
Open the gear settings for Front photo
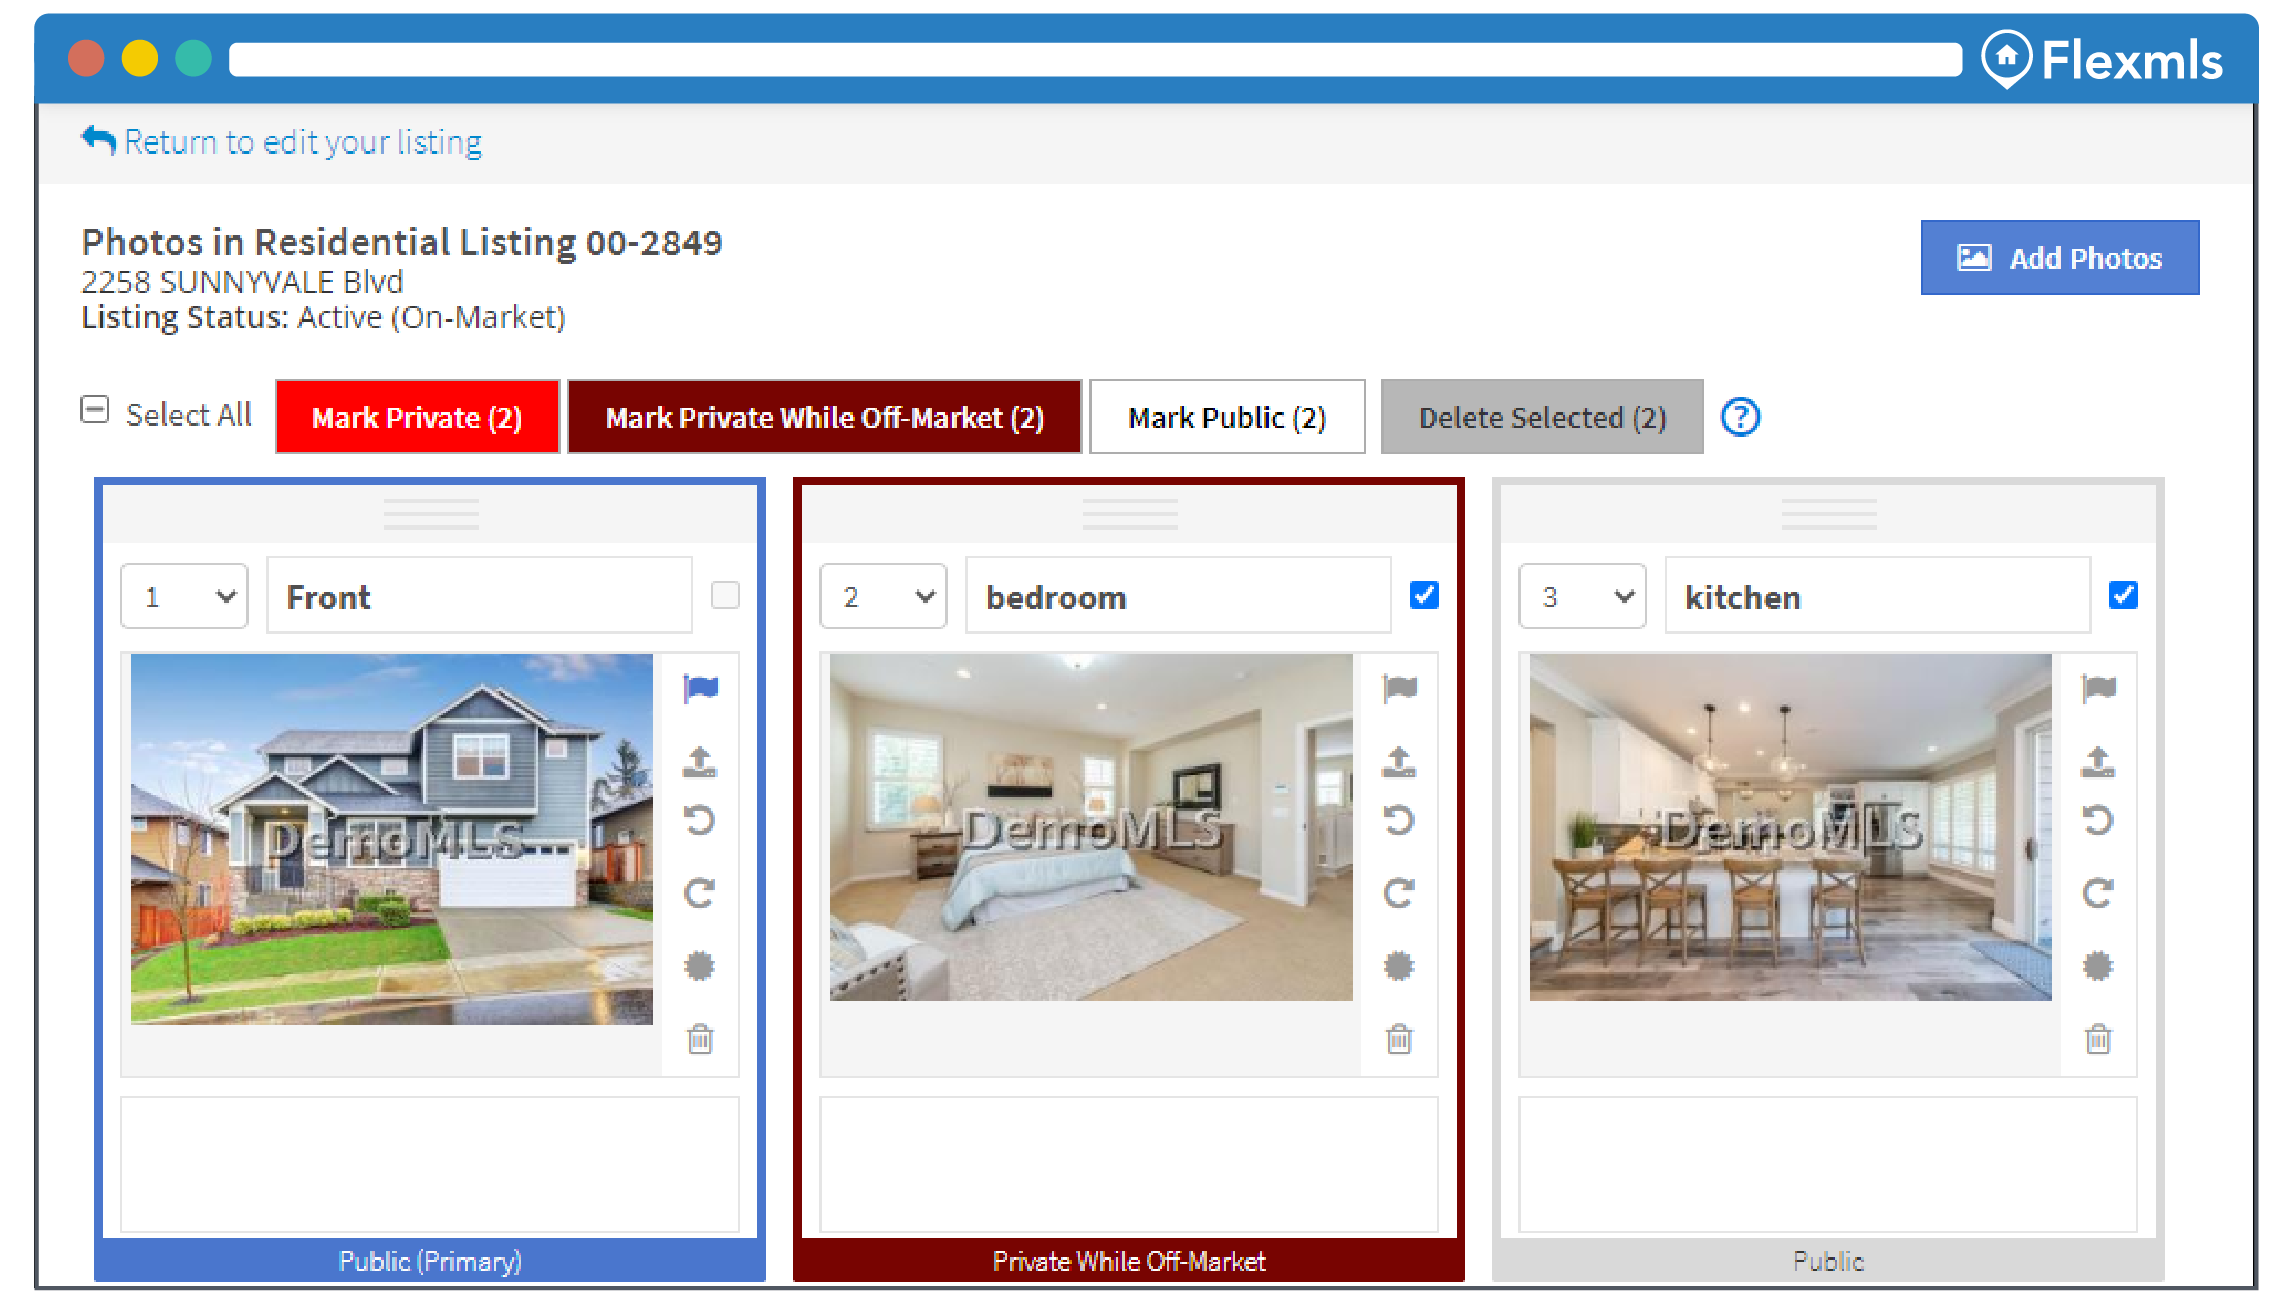tap(700, 966)
